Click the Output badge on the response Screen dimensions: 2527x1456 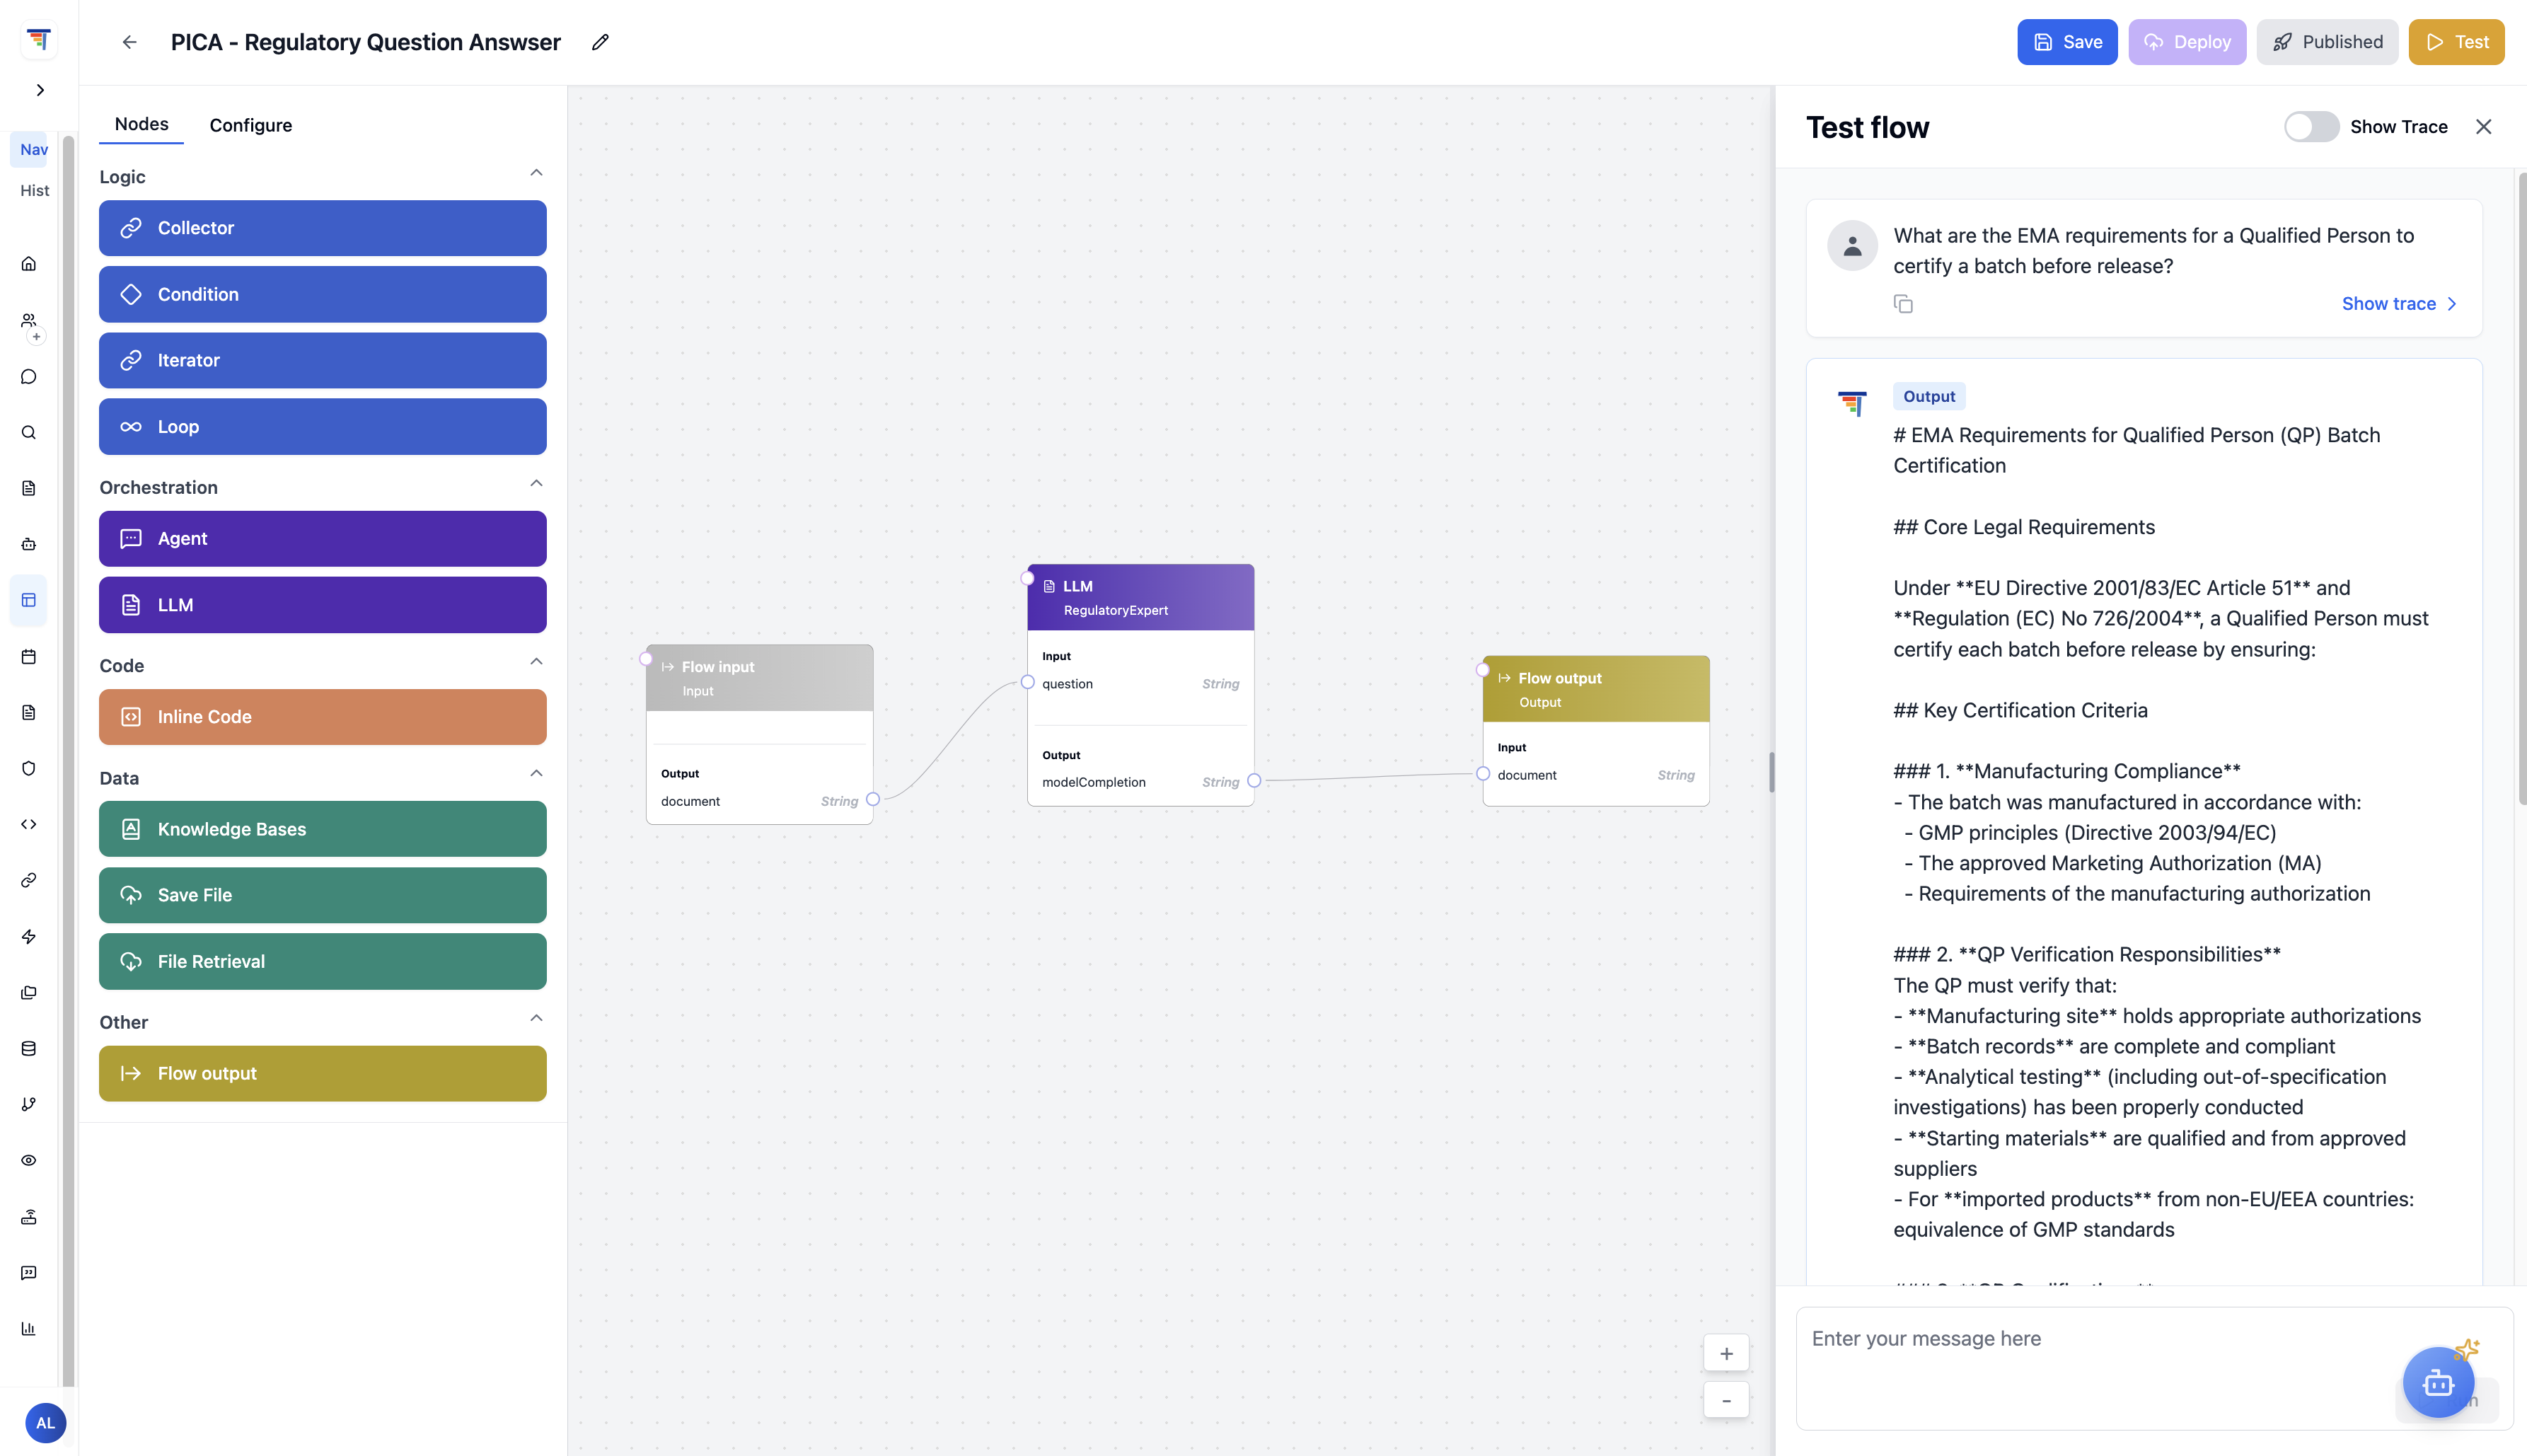pos(1929,396)
